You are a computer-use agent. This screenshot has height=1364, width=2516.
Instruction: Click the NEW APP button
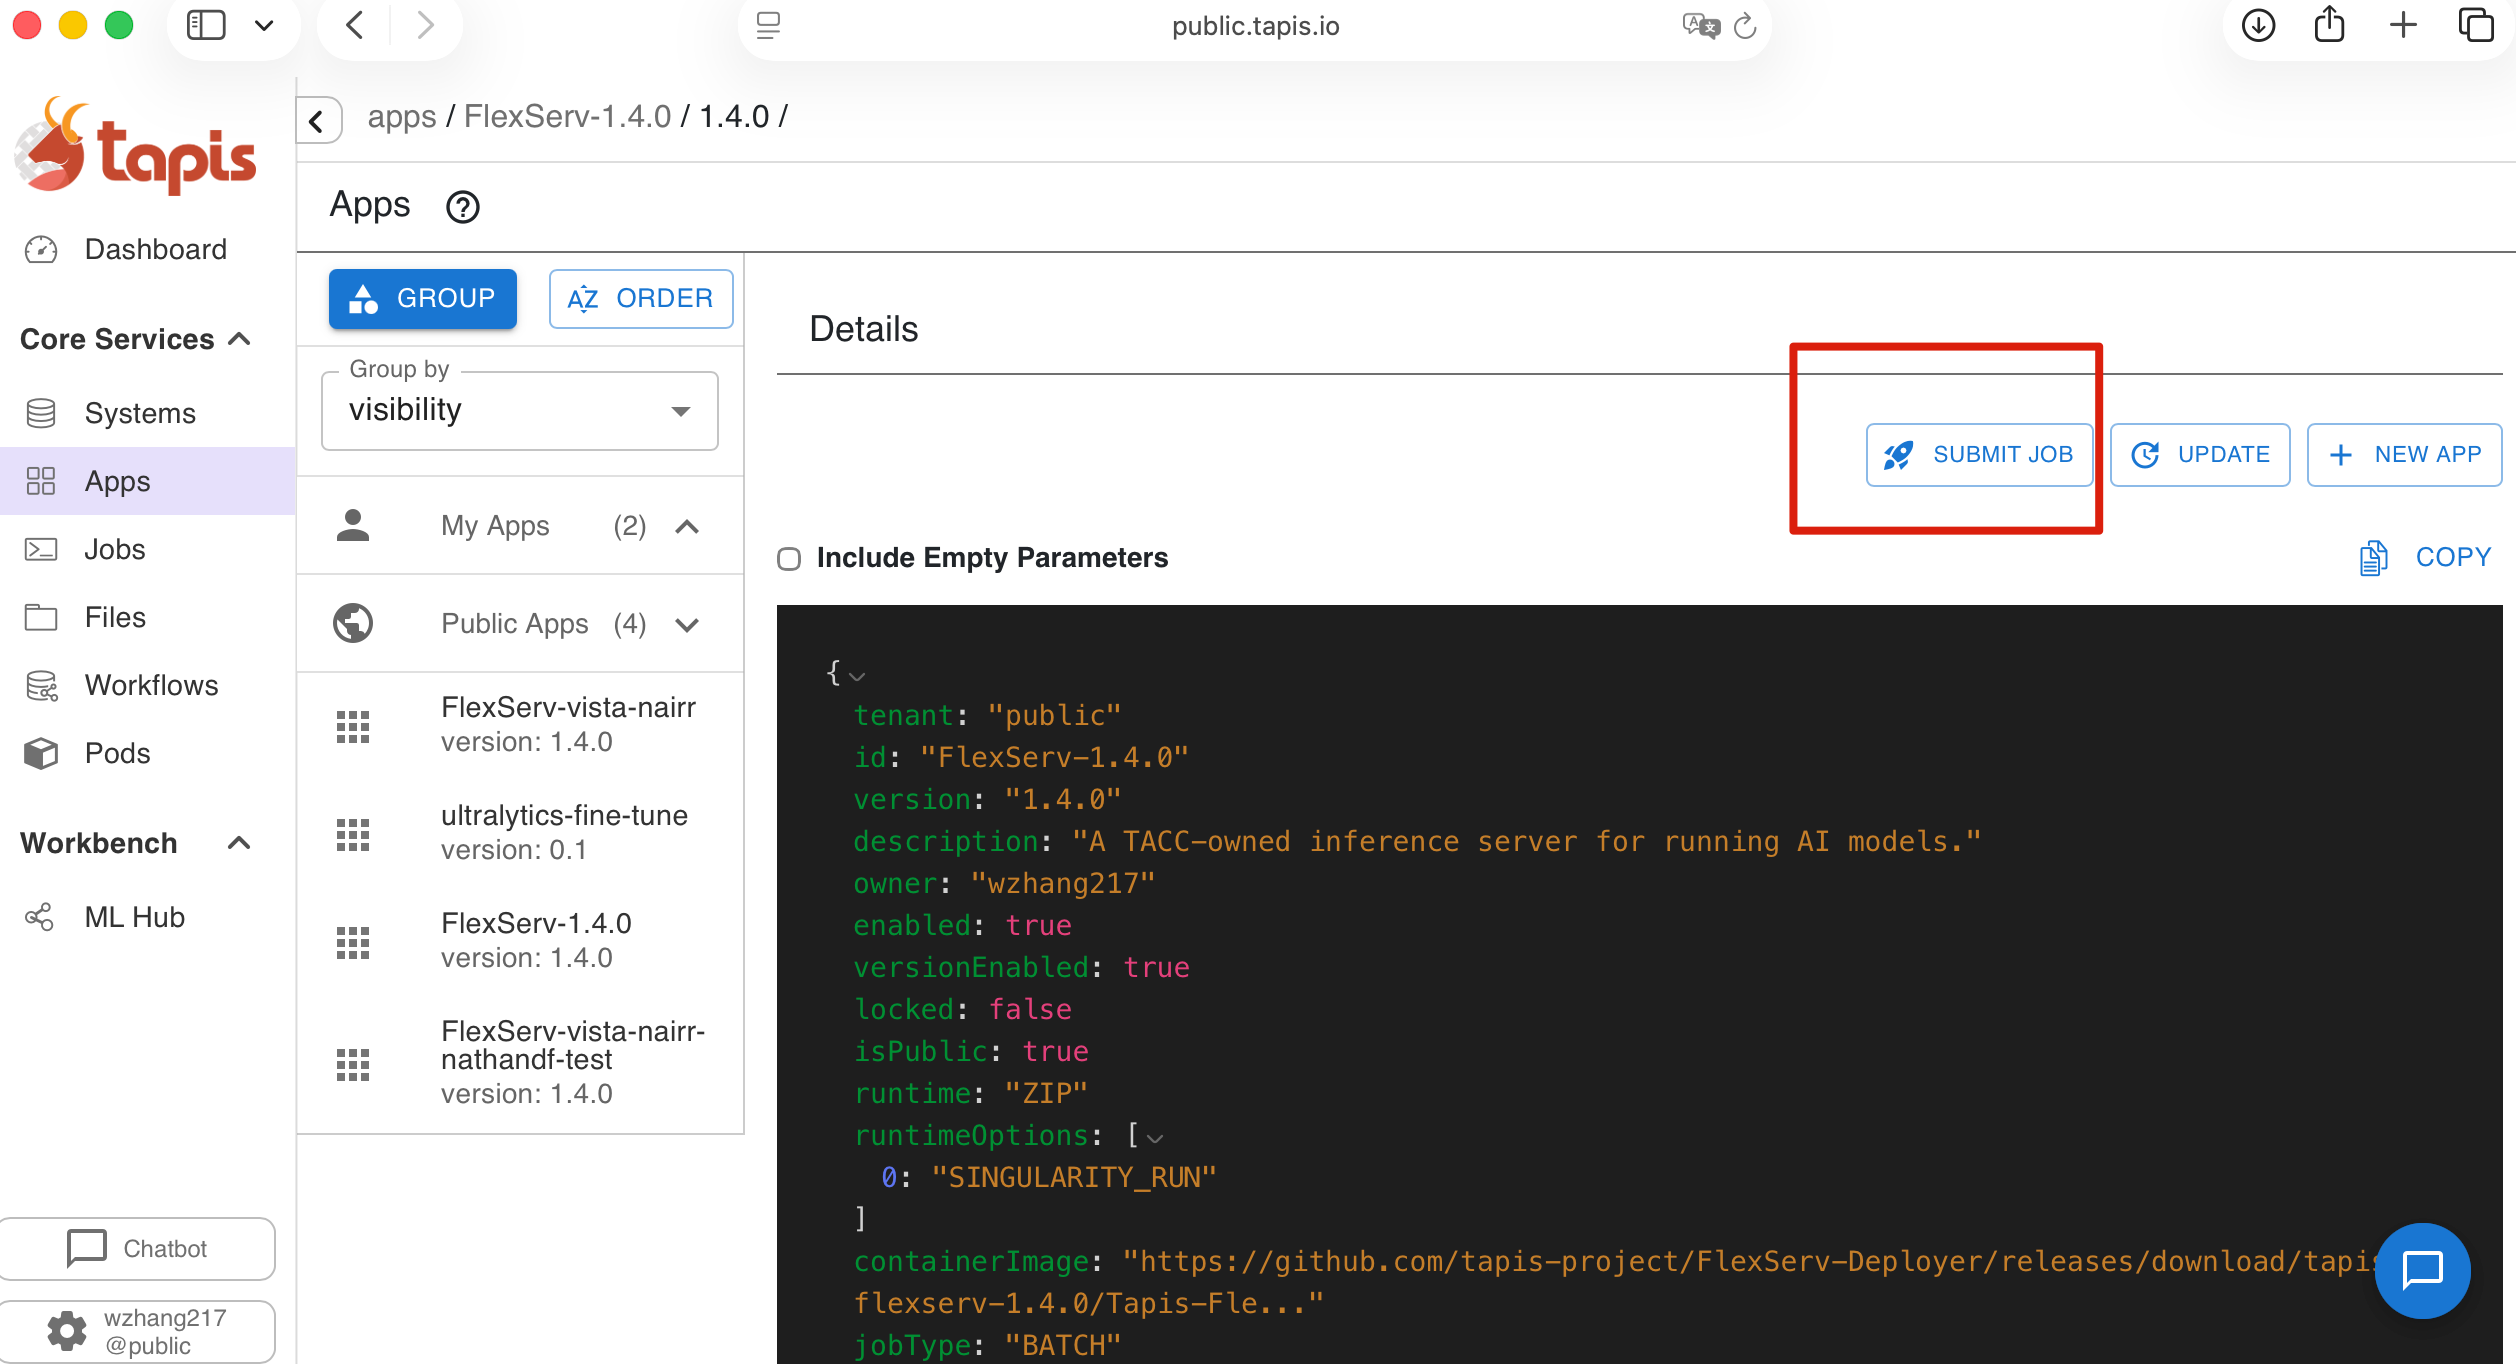[x=2404, y=455]
